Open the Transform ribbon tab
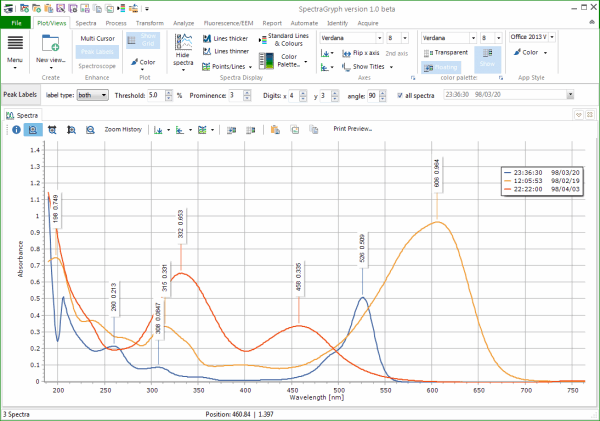Viewport: 600px width, 421px height. click(x=150, y=23)
